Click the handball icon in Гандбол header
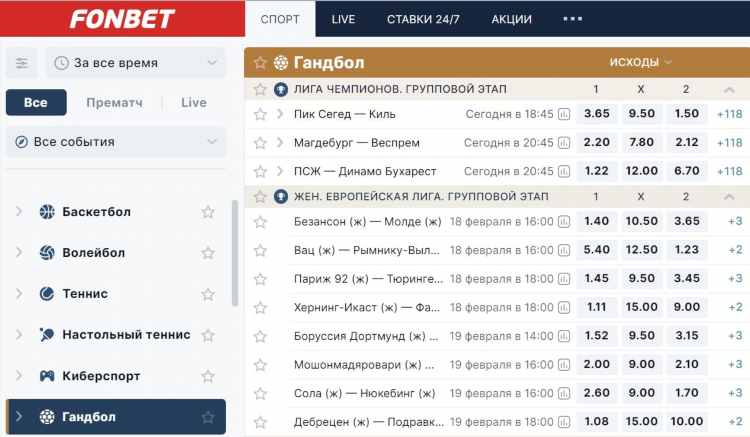 (x=281, y=63)
